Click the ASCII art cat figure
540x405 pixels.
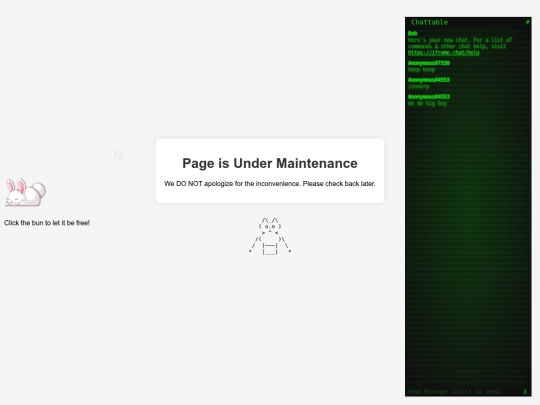(x=270, y=236)
